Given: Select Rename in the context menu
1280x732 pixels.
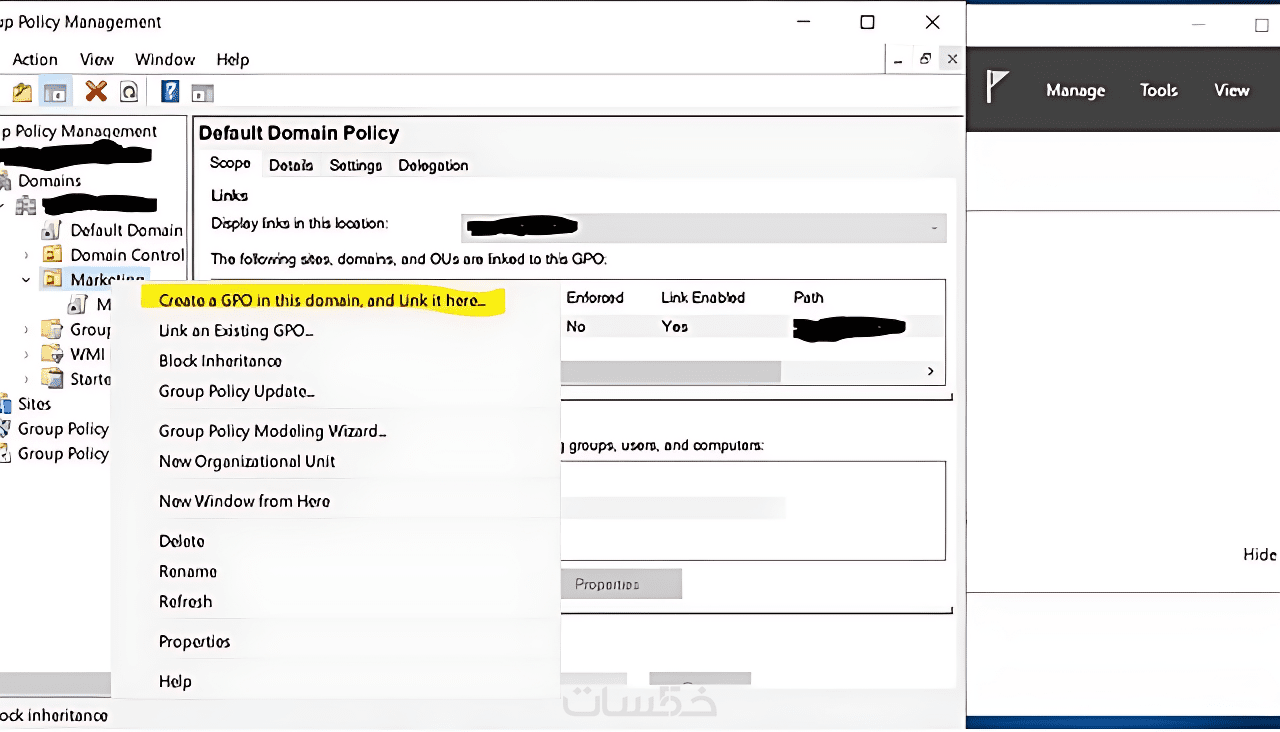Looking at the screenshot, I should (188, 571).
